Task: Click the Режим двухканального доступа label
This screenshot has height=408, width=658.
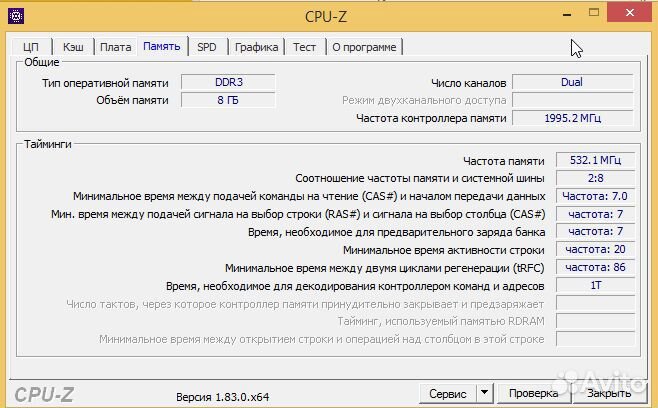Action: coord(424,101)
